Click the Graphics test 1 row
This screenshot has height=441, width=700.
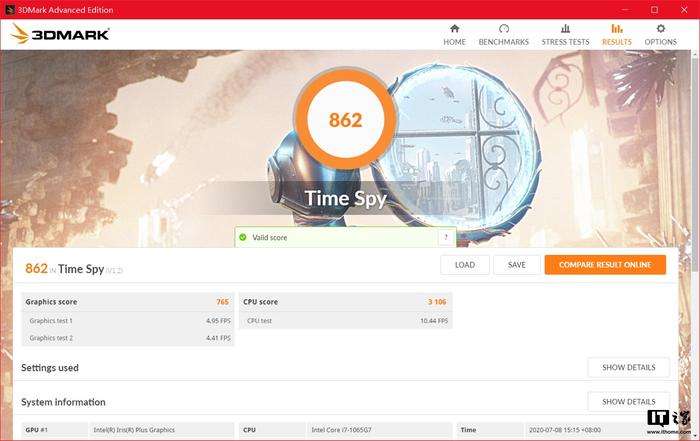tap(128, 320)
